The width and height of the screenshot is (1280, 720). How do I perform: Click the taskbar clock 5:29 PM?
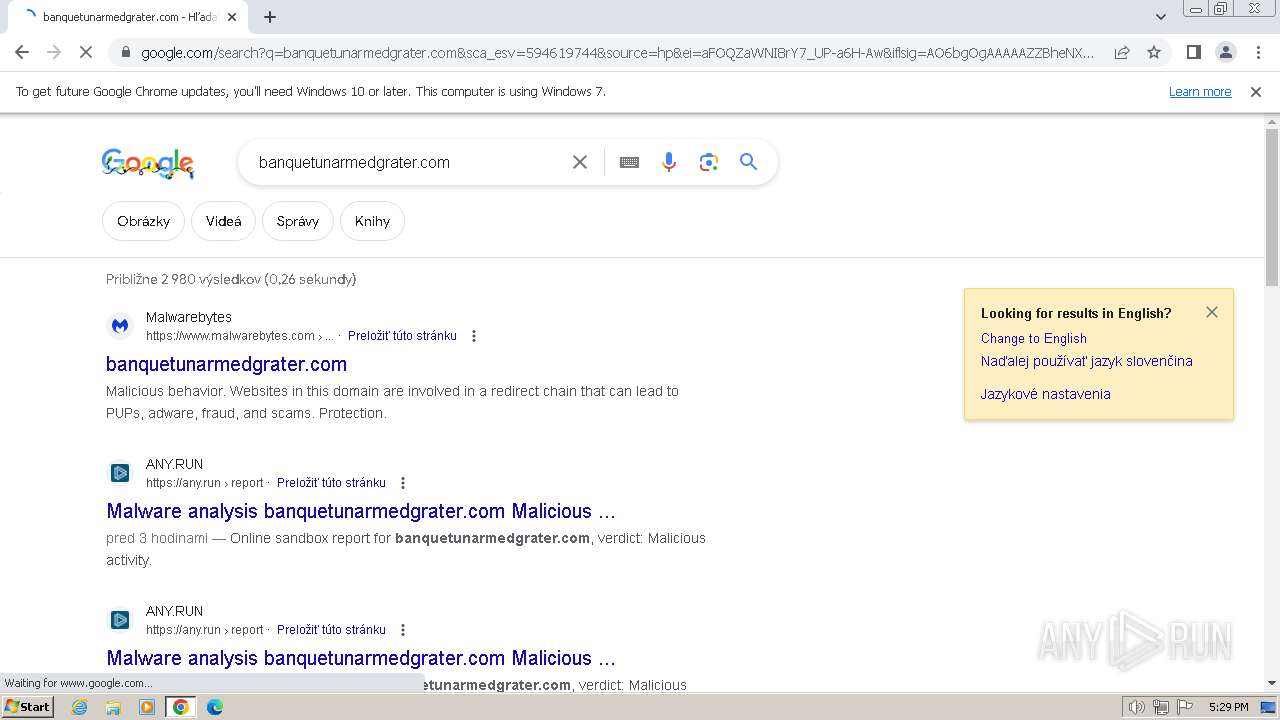[x=1228, y=707]
